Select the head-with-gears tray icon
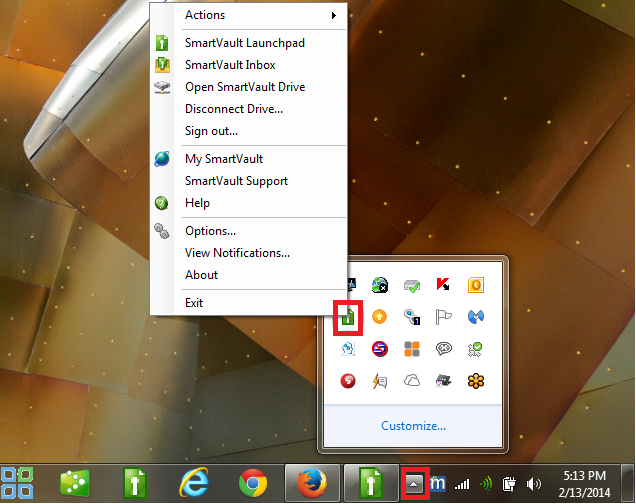This screenshot has height=504, width=636. coord(348,349)
